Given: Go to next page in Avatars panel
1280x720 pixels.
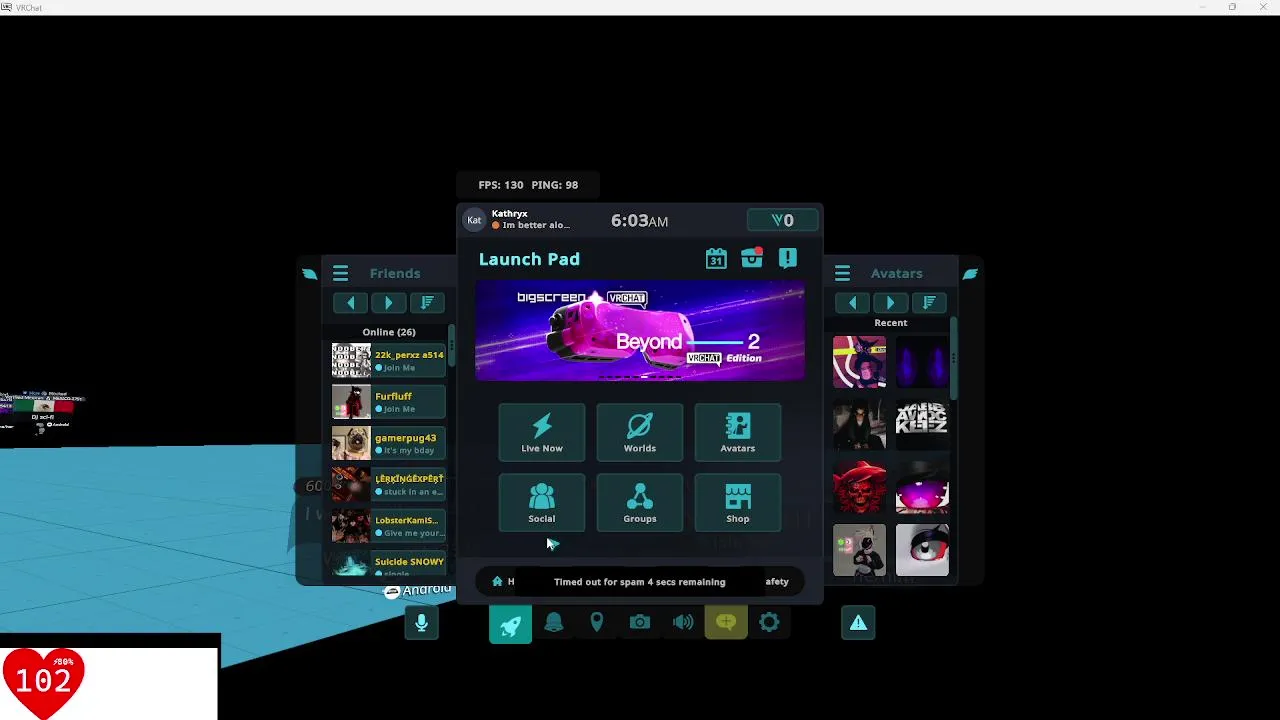Looking at the screenshot, I should click(x=890, y=303).
